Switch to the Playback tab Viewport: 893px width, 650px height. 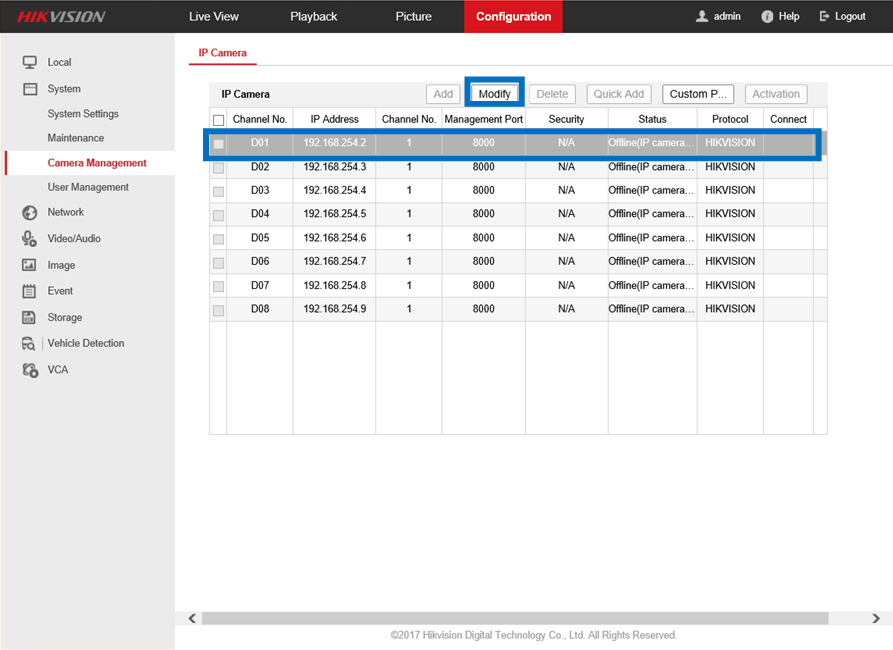click(313, 17)
